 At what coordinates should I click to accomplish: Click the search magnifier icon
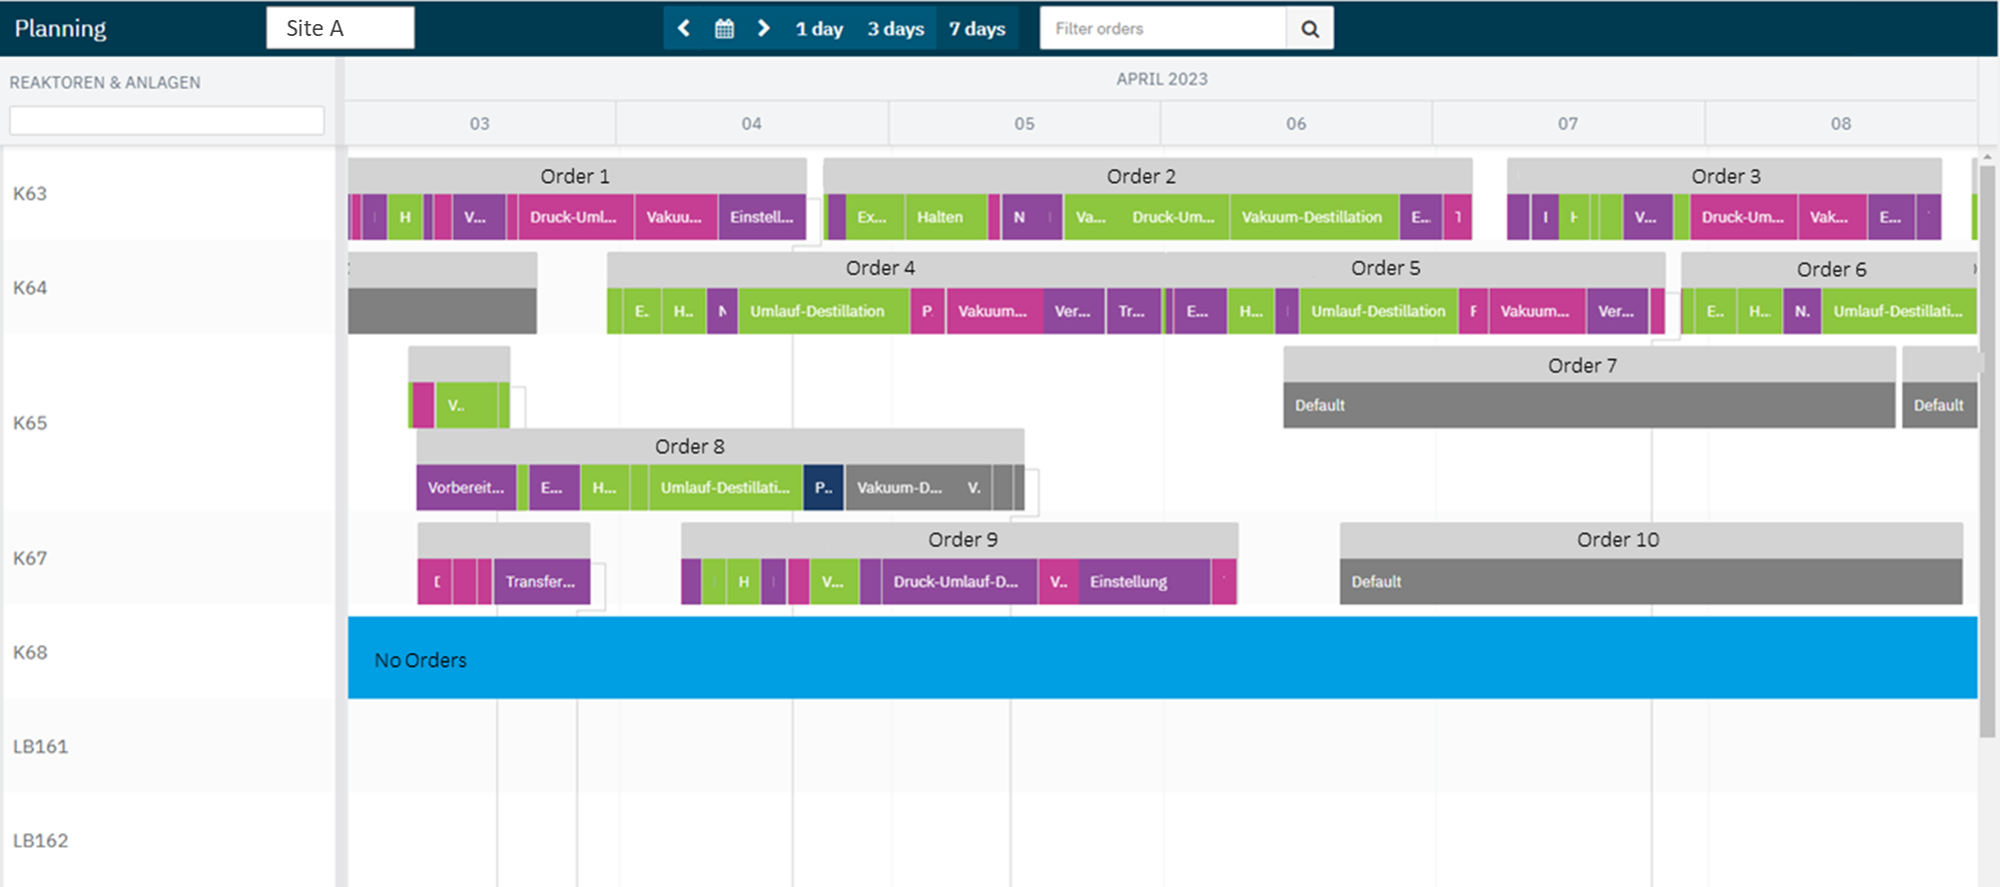[x=1309, y=29]
